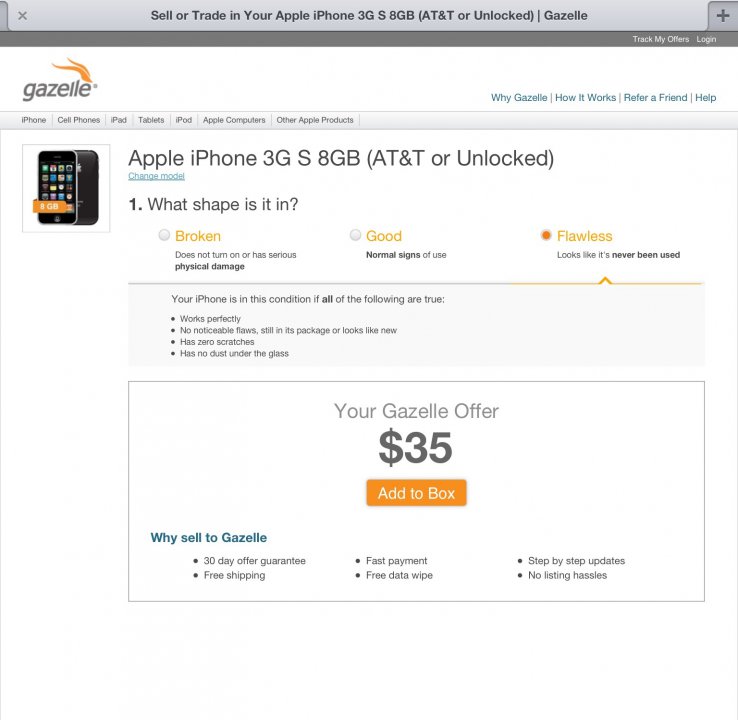Open Refer a Friend link
Image resolution: width=738 pixels, height=720 pixels.
click(x=655, y=97)
